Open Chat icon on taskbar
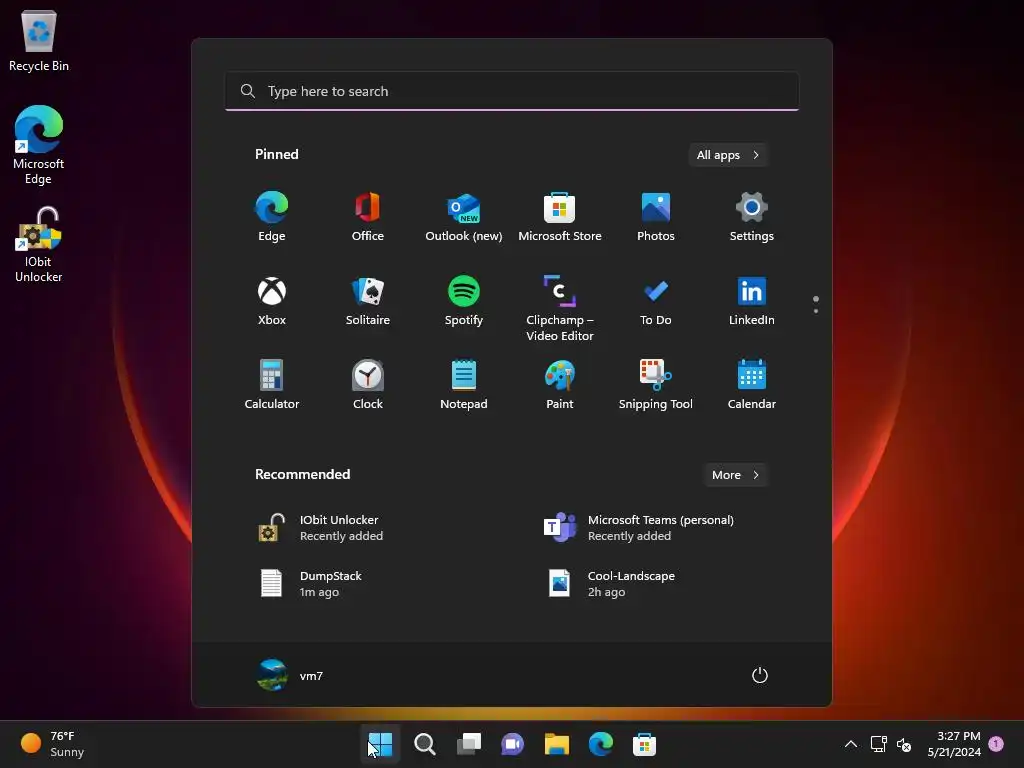This screenshot has width=1024, height=768. [513, 744]
